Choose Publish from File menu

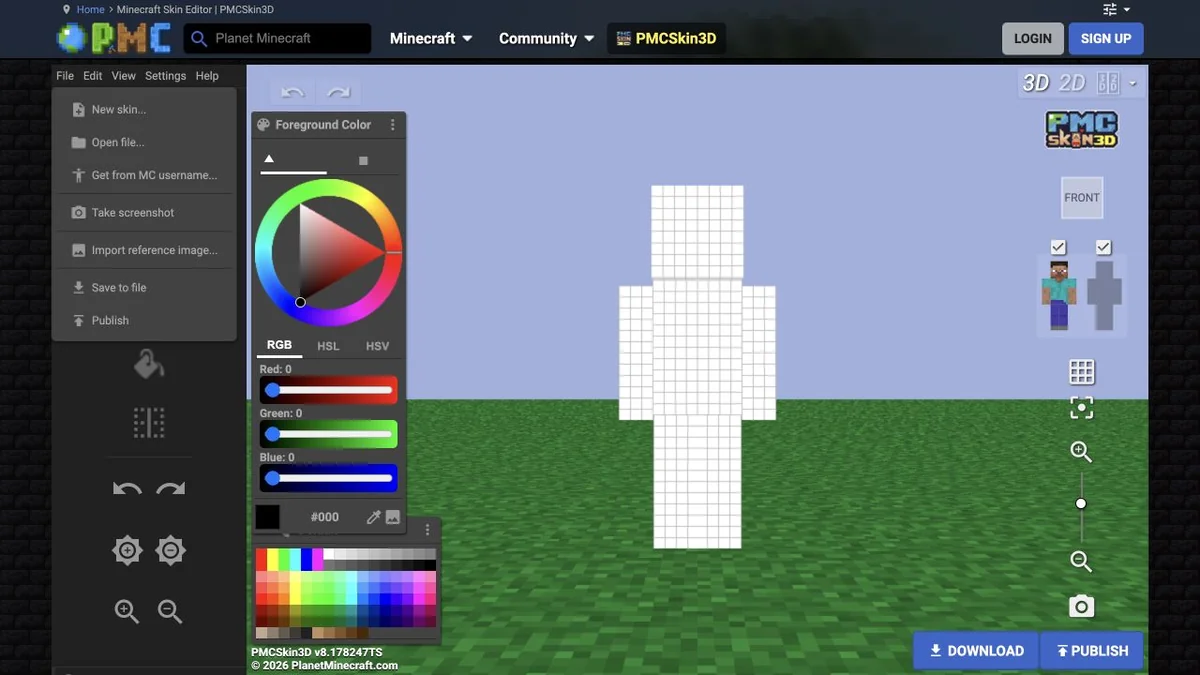[x=144, y=321]
